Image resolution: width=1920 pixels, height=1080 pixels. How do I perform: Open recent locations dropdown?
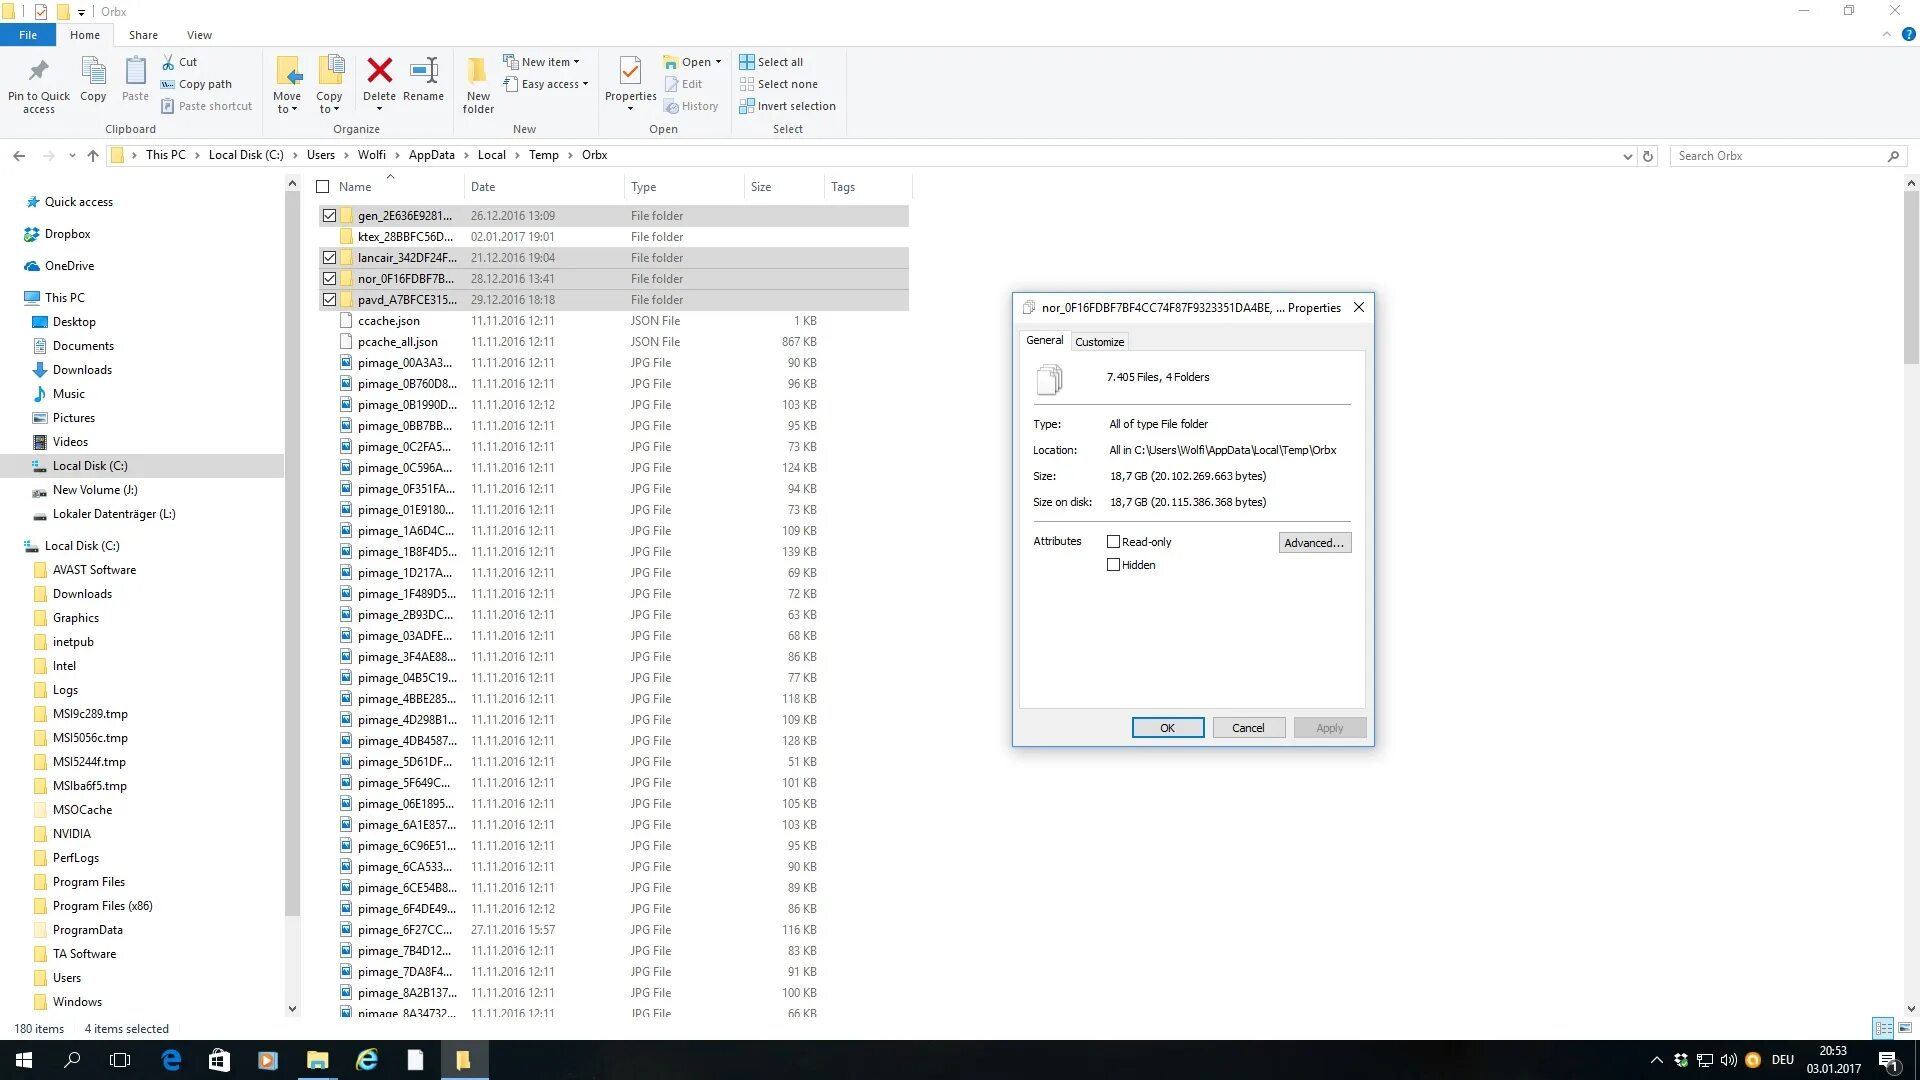(x=72, y=156)
